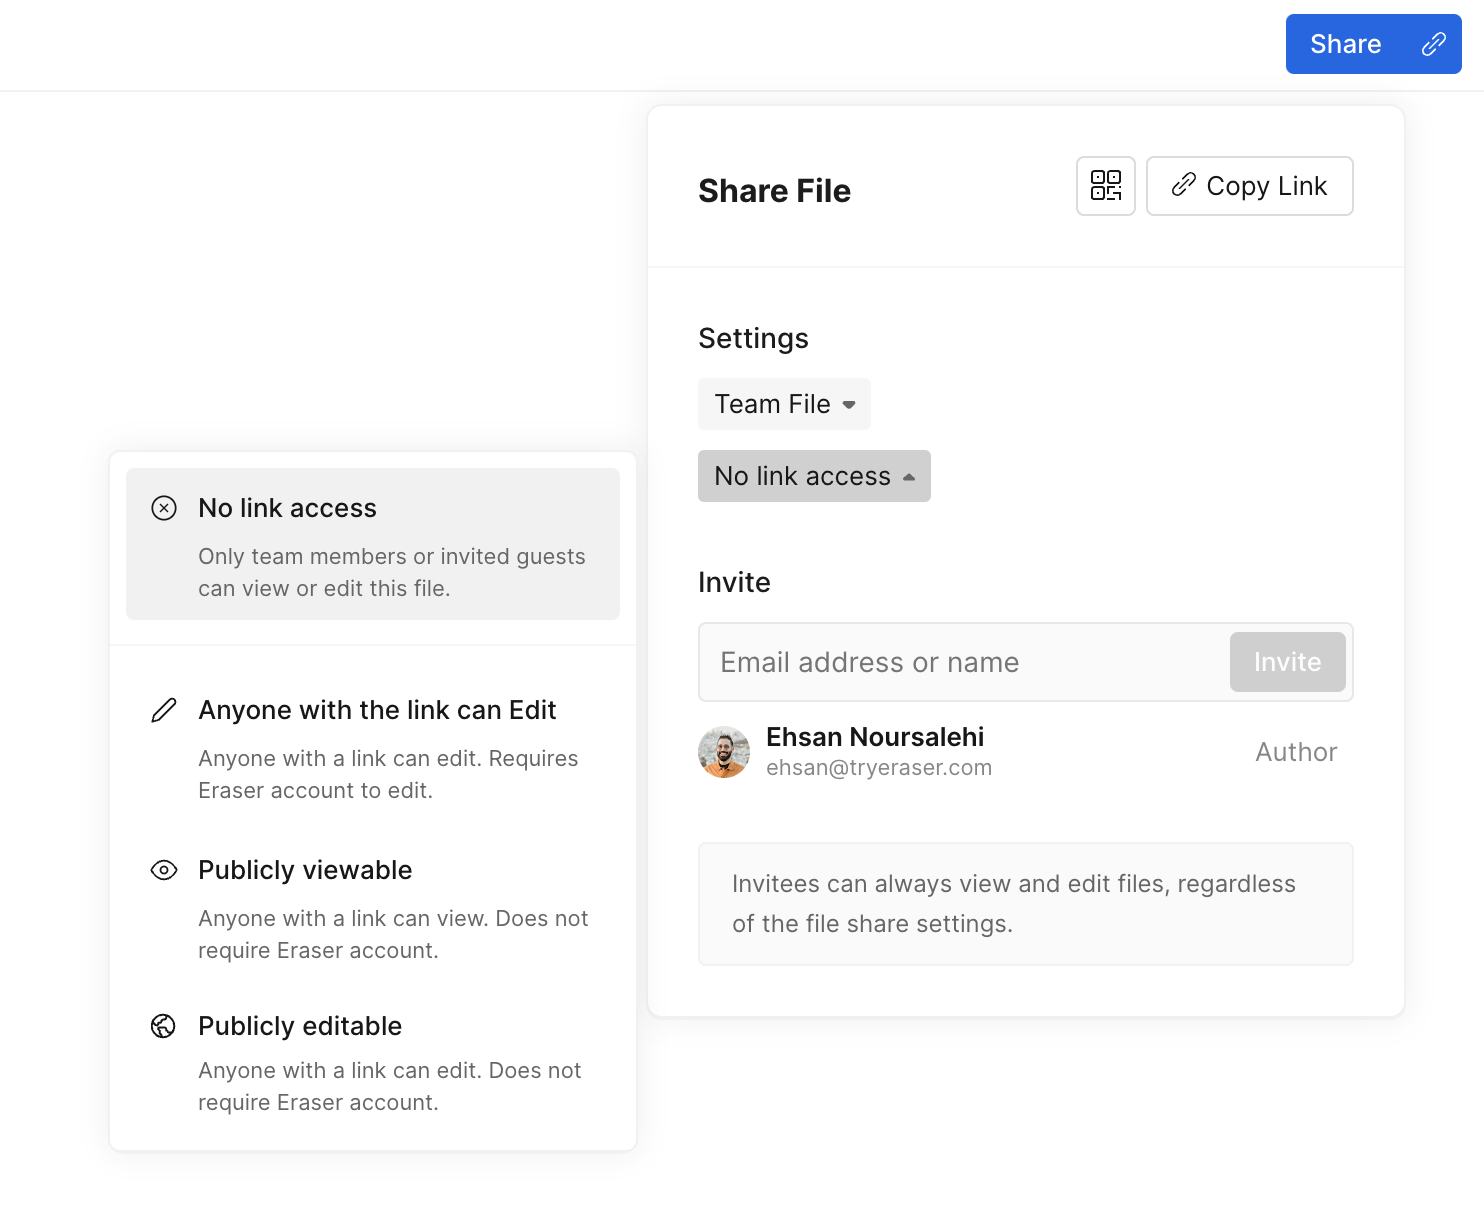Click the Author role label
Screen dimensions: 1484x1210
point(1296,752)
